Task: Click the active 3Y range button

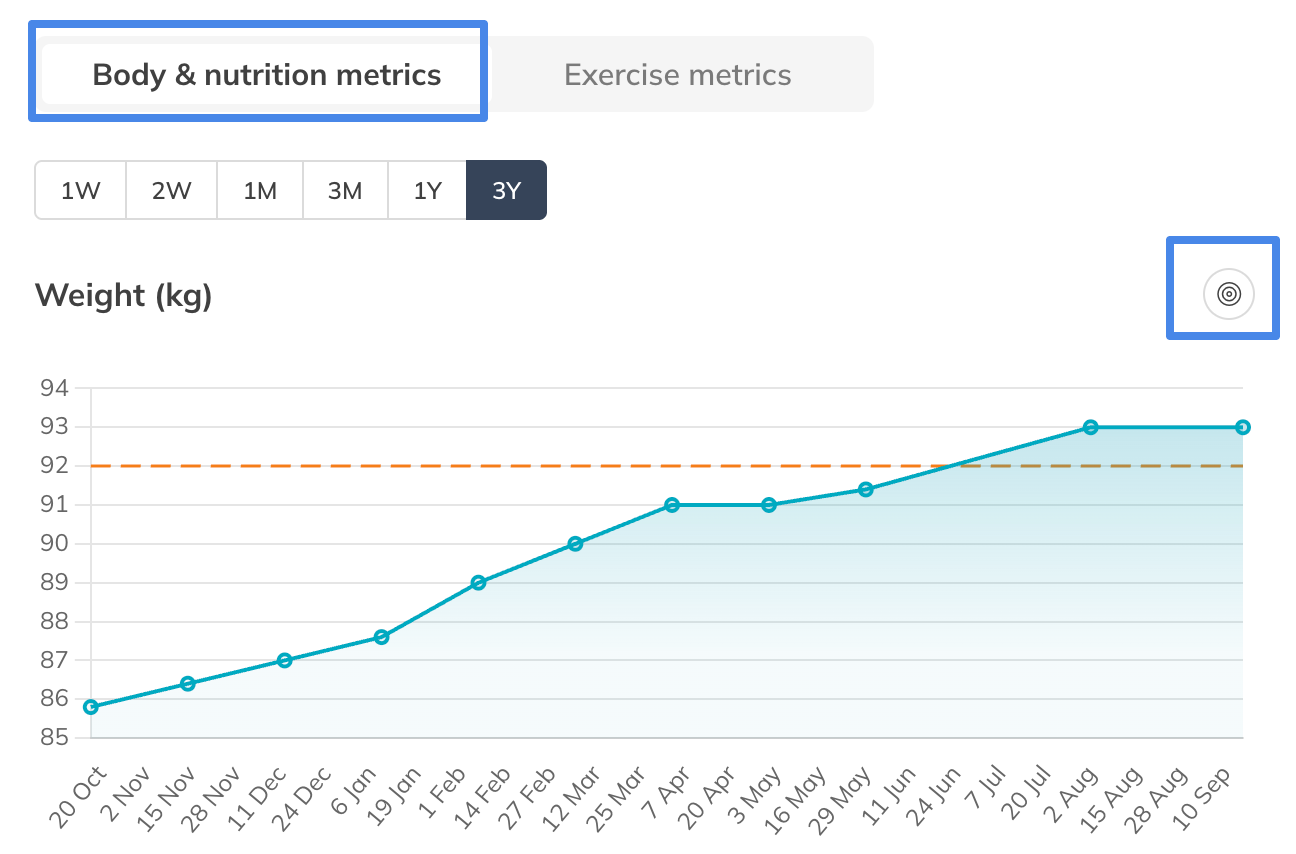Action: coord(506,190)
